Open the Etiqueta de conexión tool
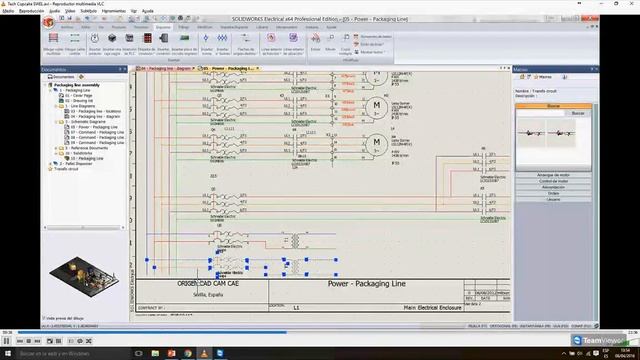The width and height of the screenshot is (640, 360). tap(147, 44)
